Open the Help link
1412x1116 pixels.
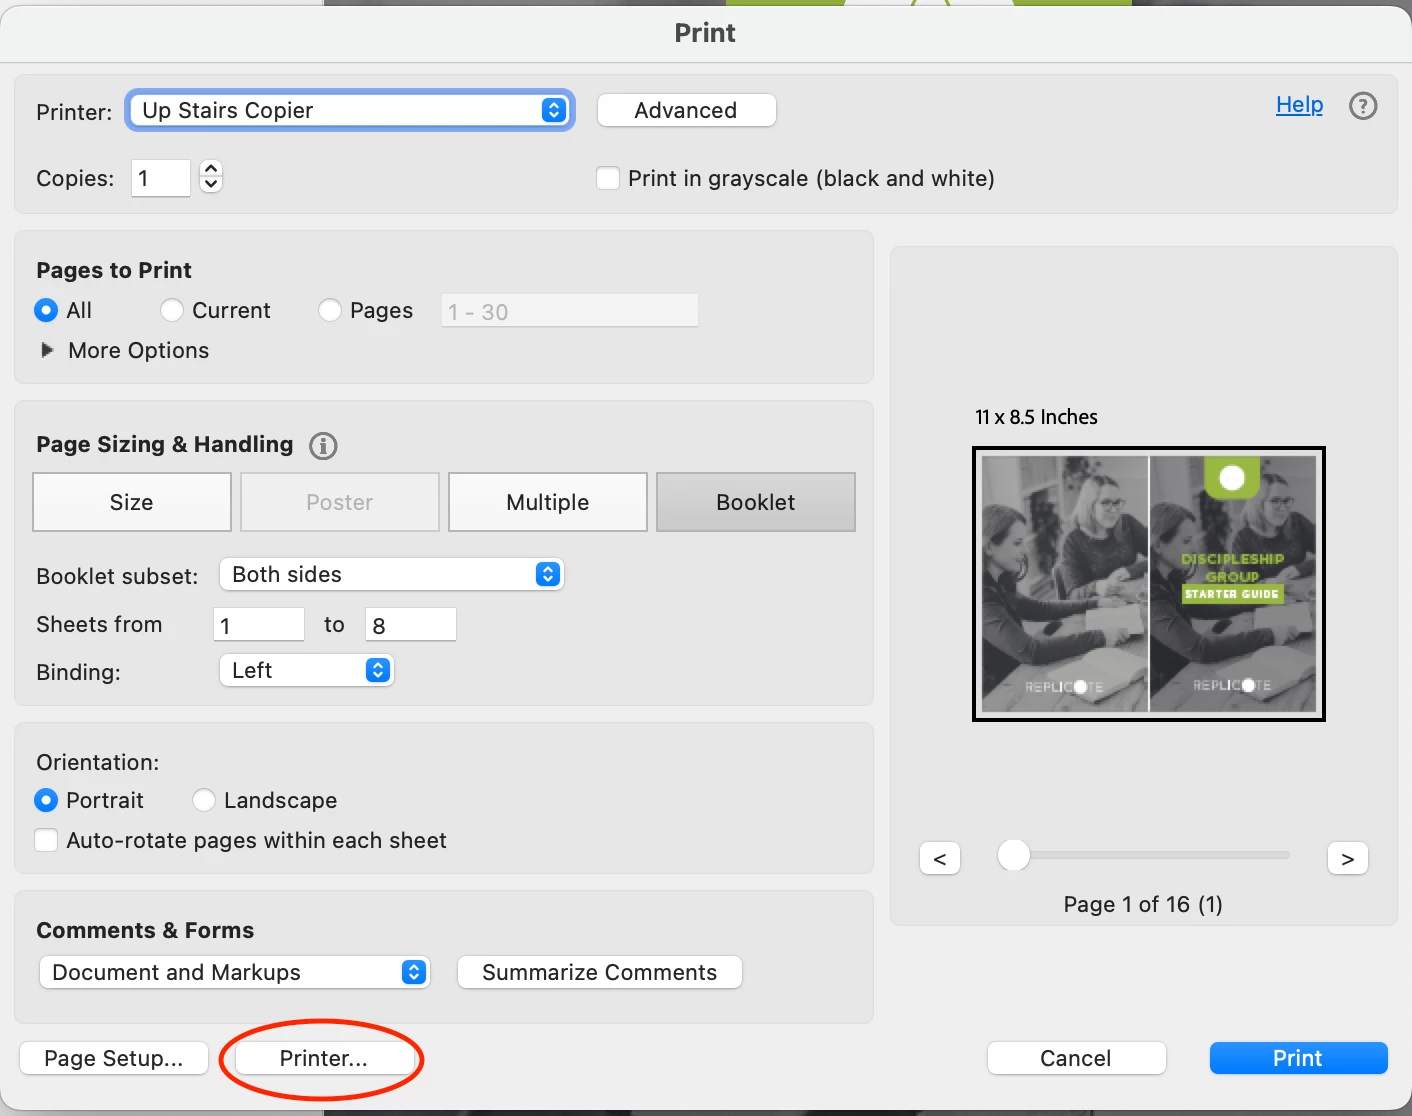(x=1299, y=105)
